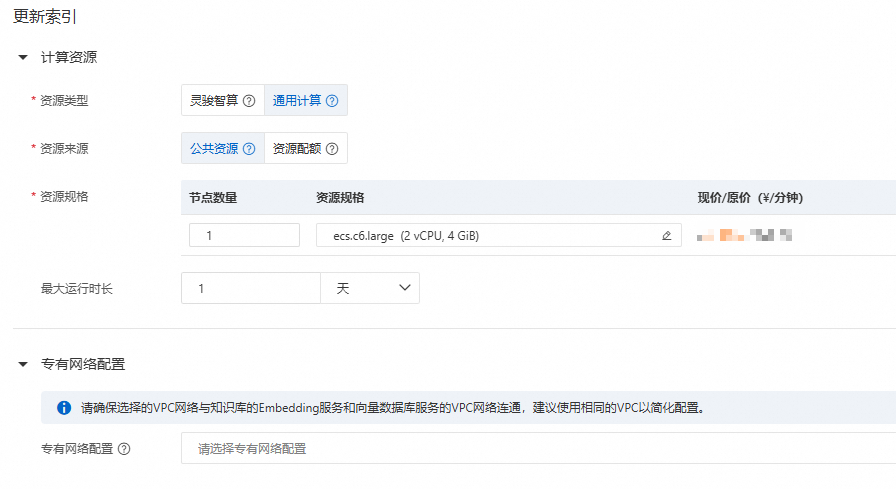
Task: Select the 灵骏智算 resource type
Action: 223,101
